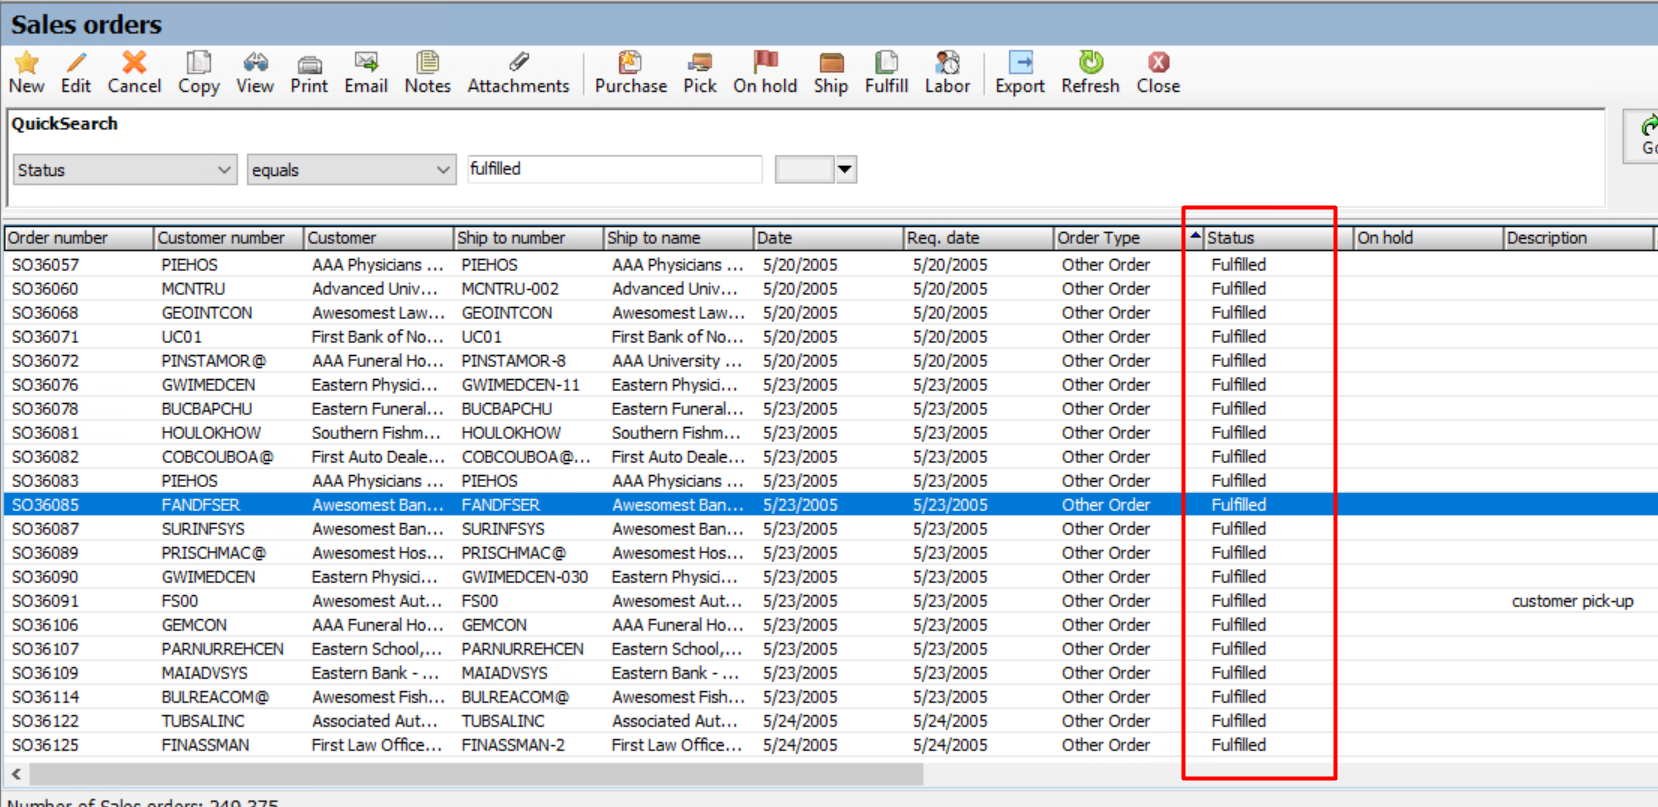Click the New sales order icon
The width and height of the screenshot is (1658, 807).
27,63
